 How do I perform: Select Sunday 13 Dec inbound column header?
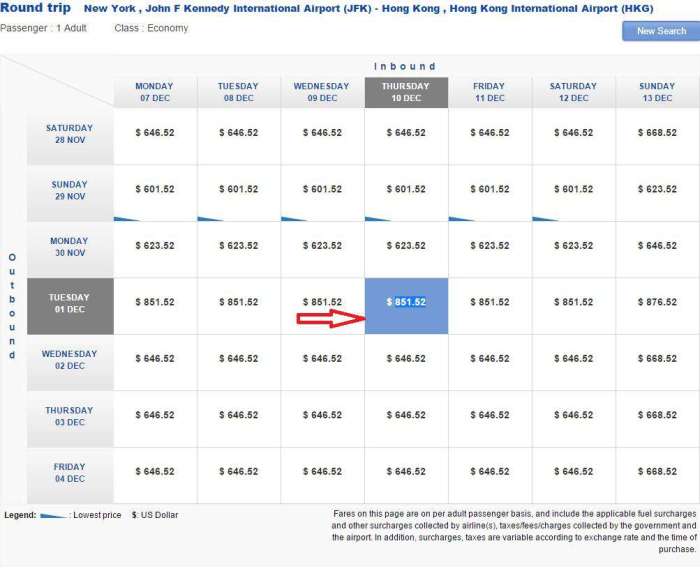[x=658, y=92]
